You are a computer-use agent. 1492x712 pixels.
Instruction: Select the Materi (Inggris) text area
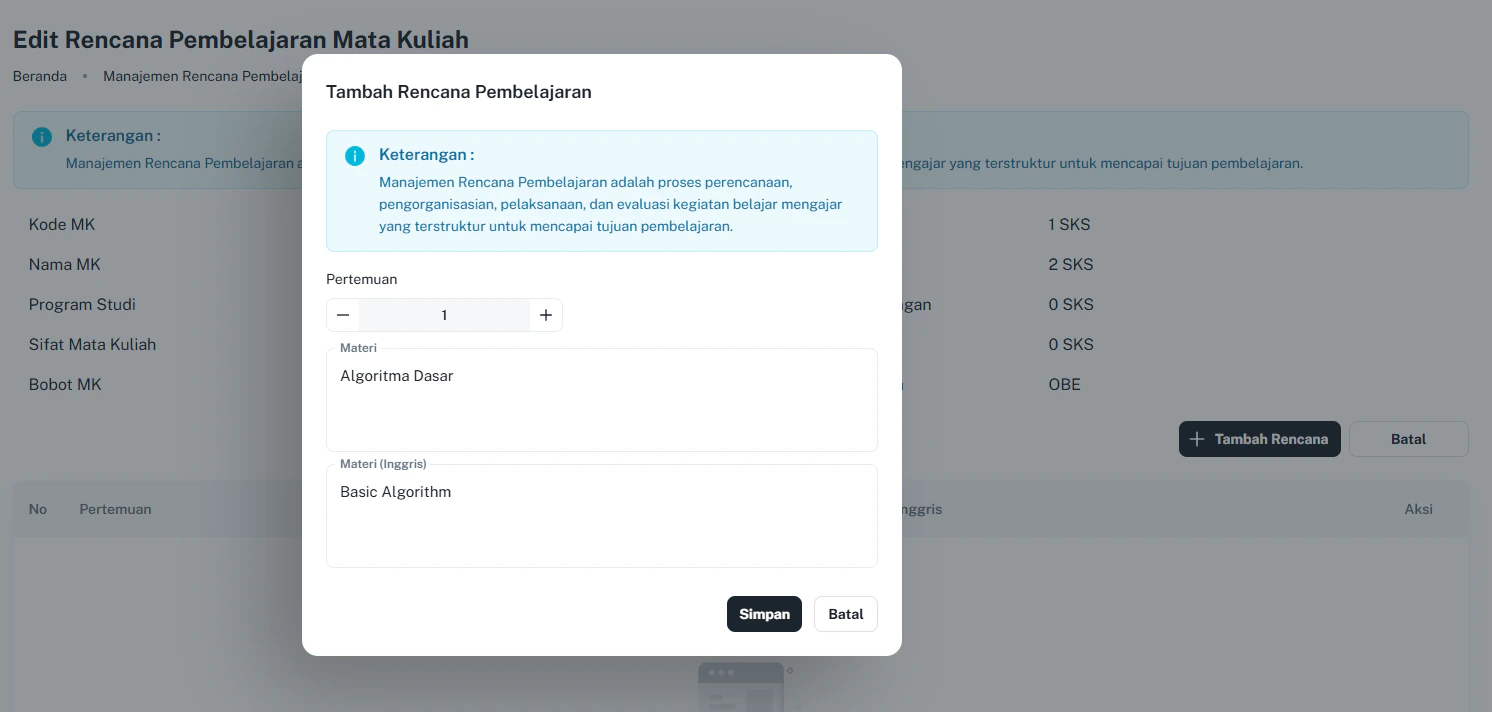click(x=602, y=515)
